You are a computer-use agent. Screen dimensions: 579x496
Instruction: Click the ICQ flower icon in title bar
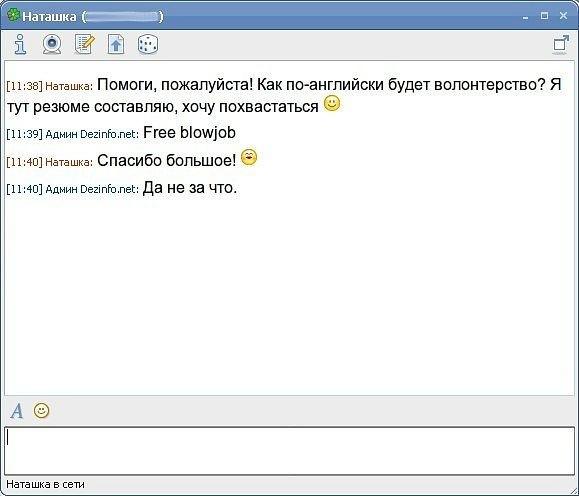tap(13, 15)
